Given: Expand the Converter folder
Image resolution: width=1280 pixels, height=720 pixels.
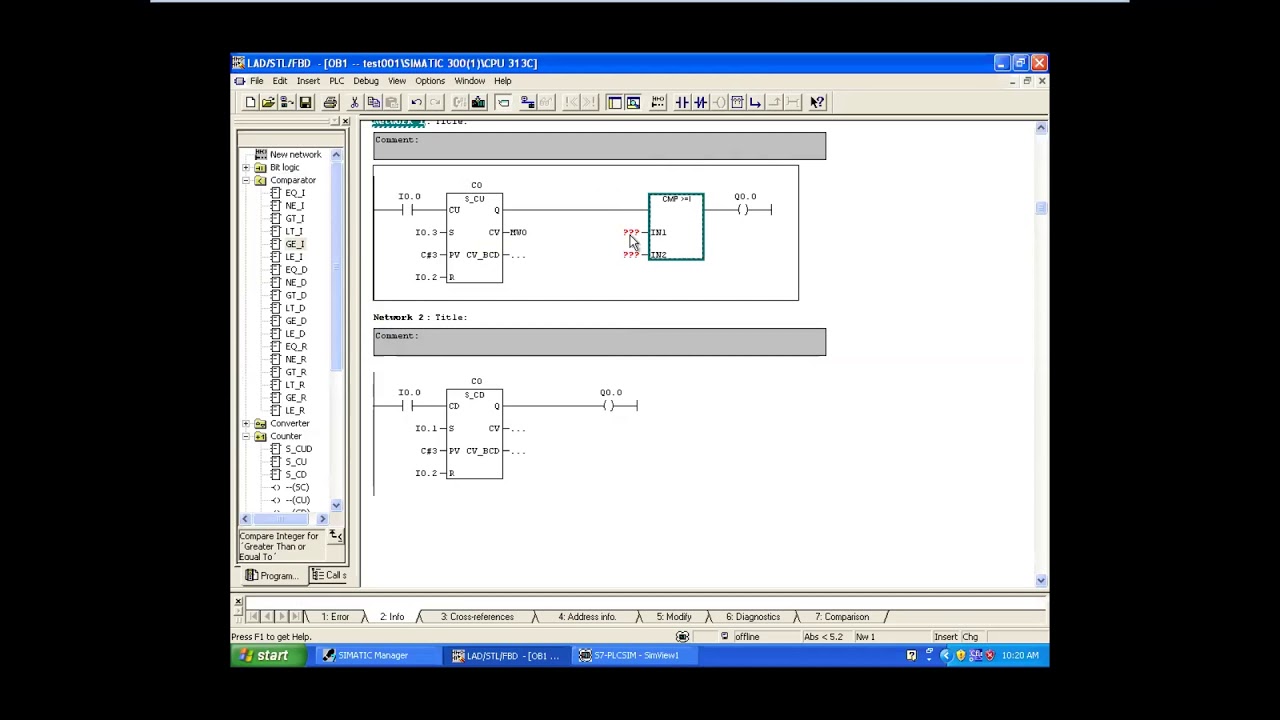Looking at the screenshot, I should point(246,423).
